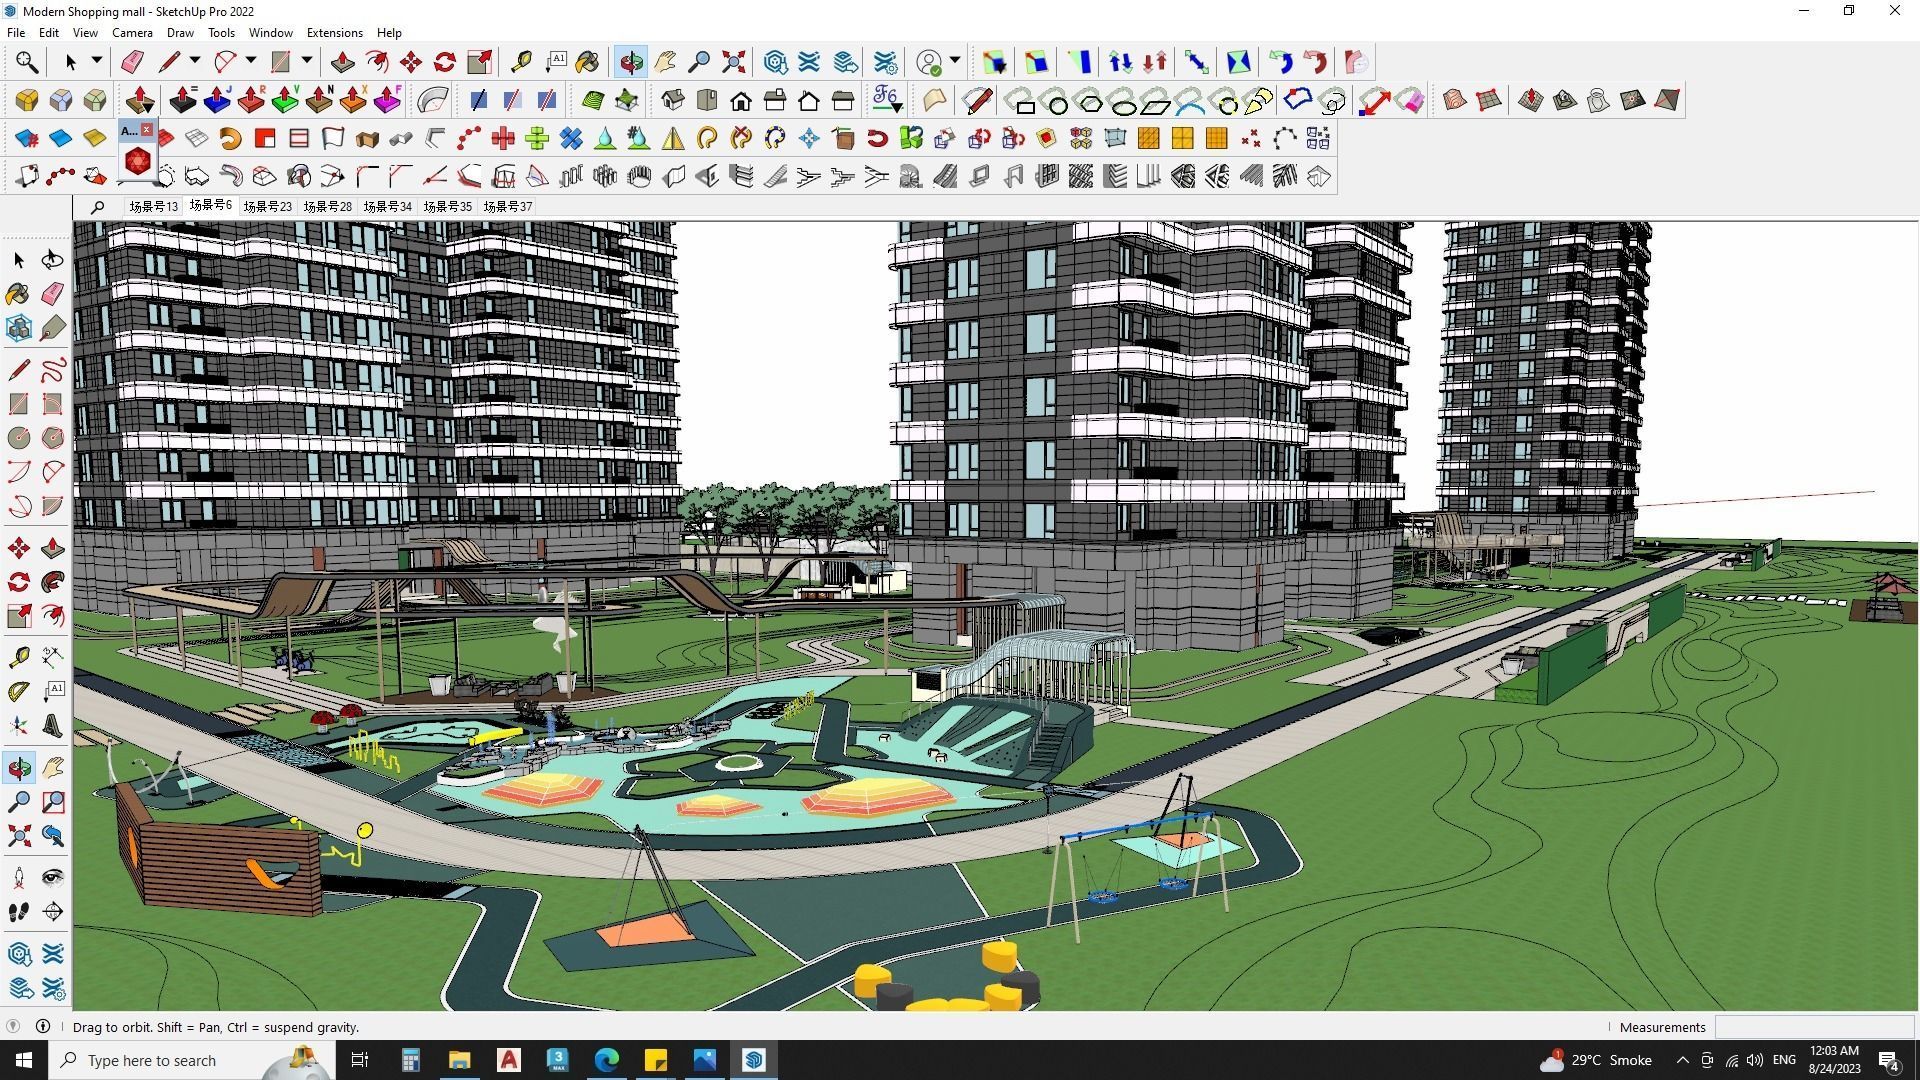The height and width of the screenshot is (1080, 1920).
Task: Choose the Rotate tool
Action: [x=443, y=60]
